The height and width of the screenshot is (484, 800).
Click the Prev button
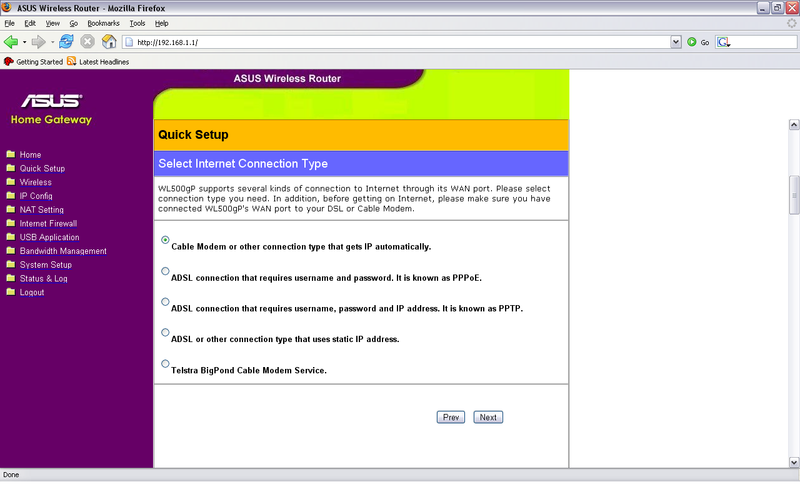451,417
